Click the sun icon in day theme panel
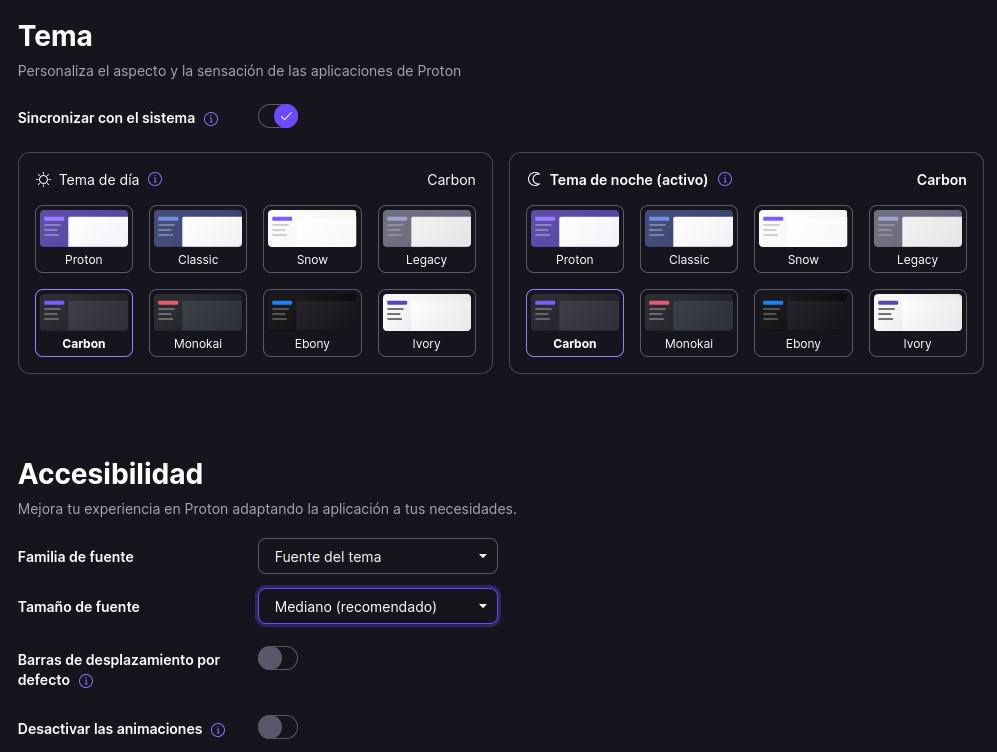 tap(43, 180)
